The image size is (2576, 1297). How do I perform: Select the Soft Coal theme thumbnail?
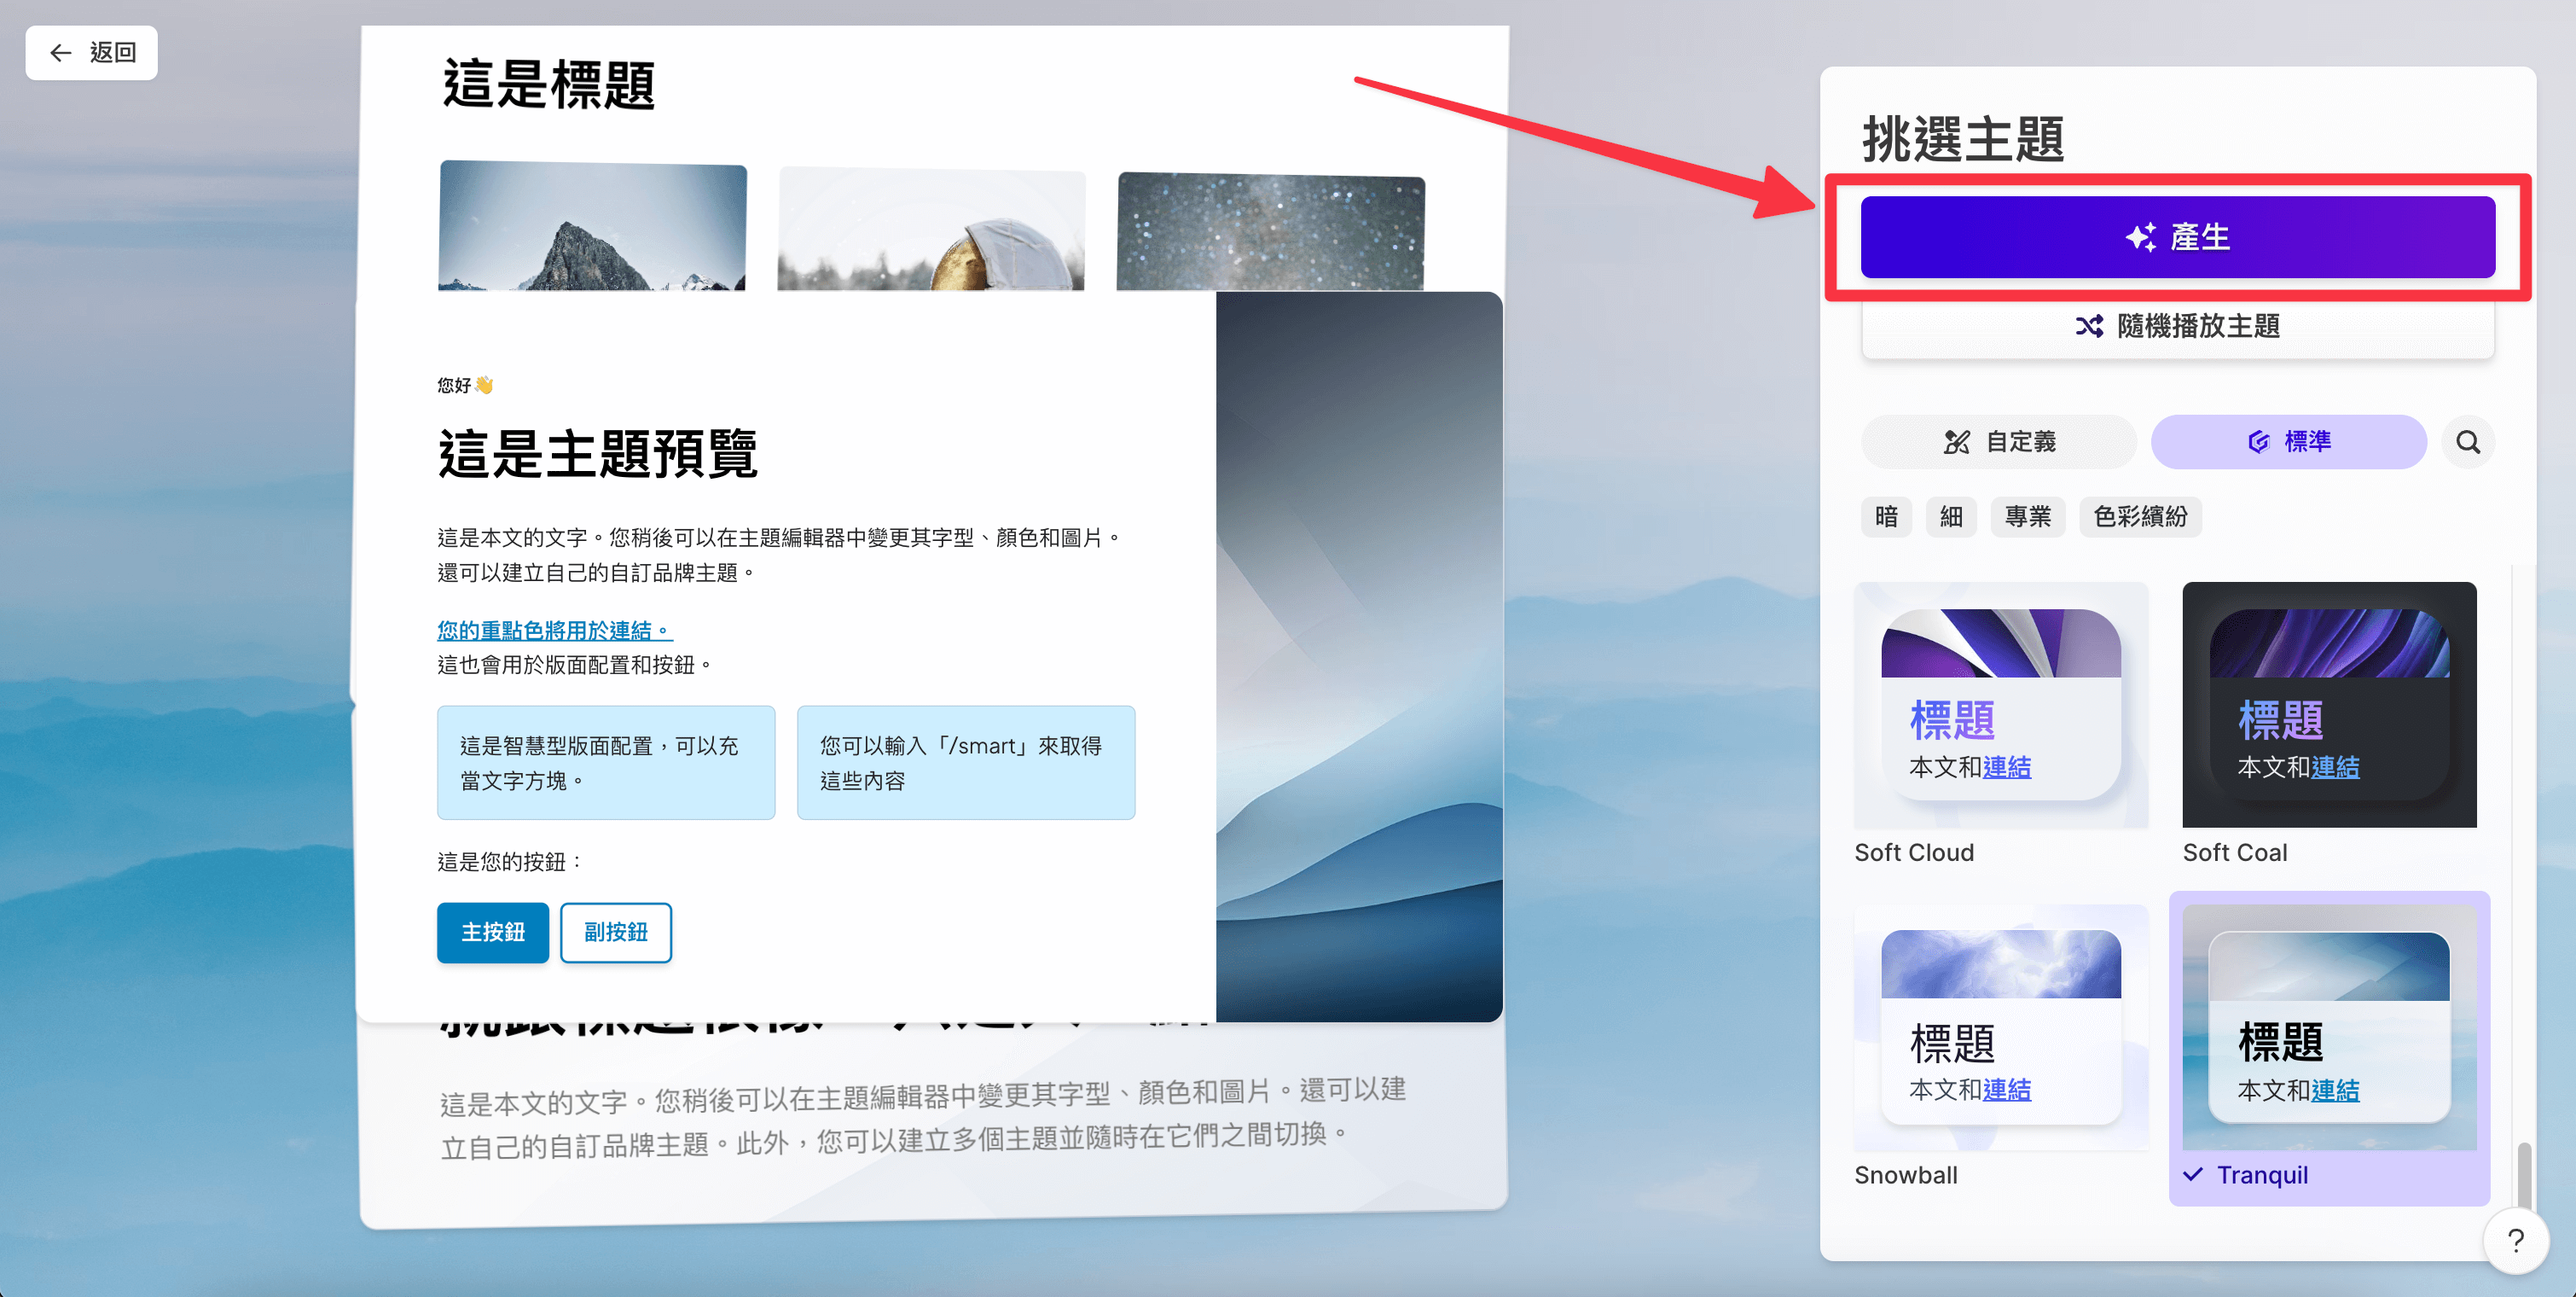click(2329, 705)
